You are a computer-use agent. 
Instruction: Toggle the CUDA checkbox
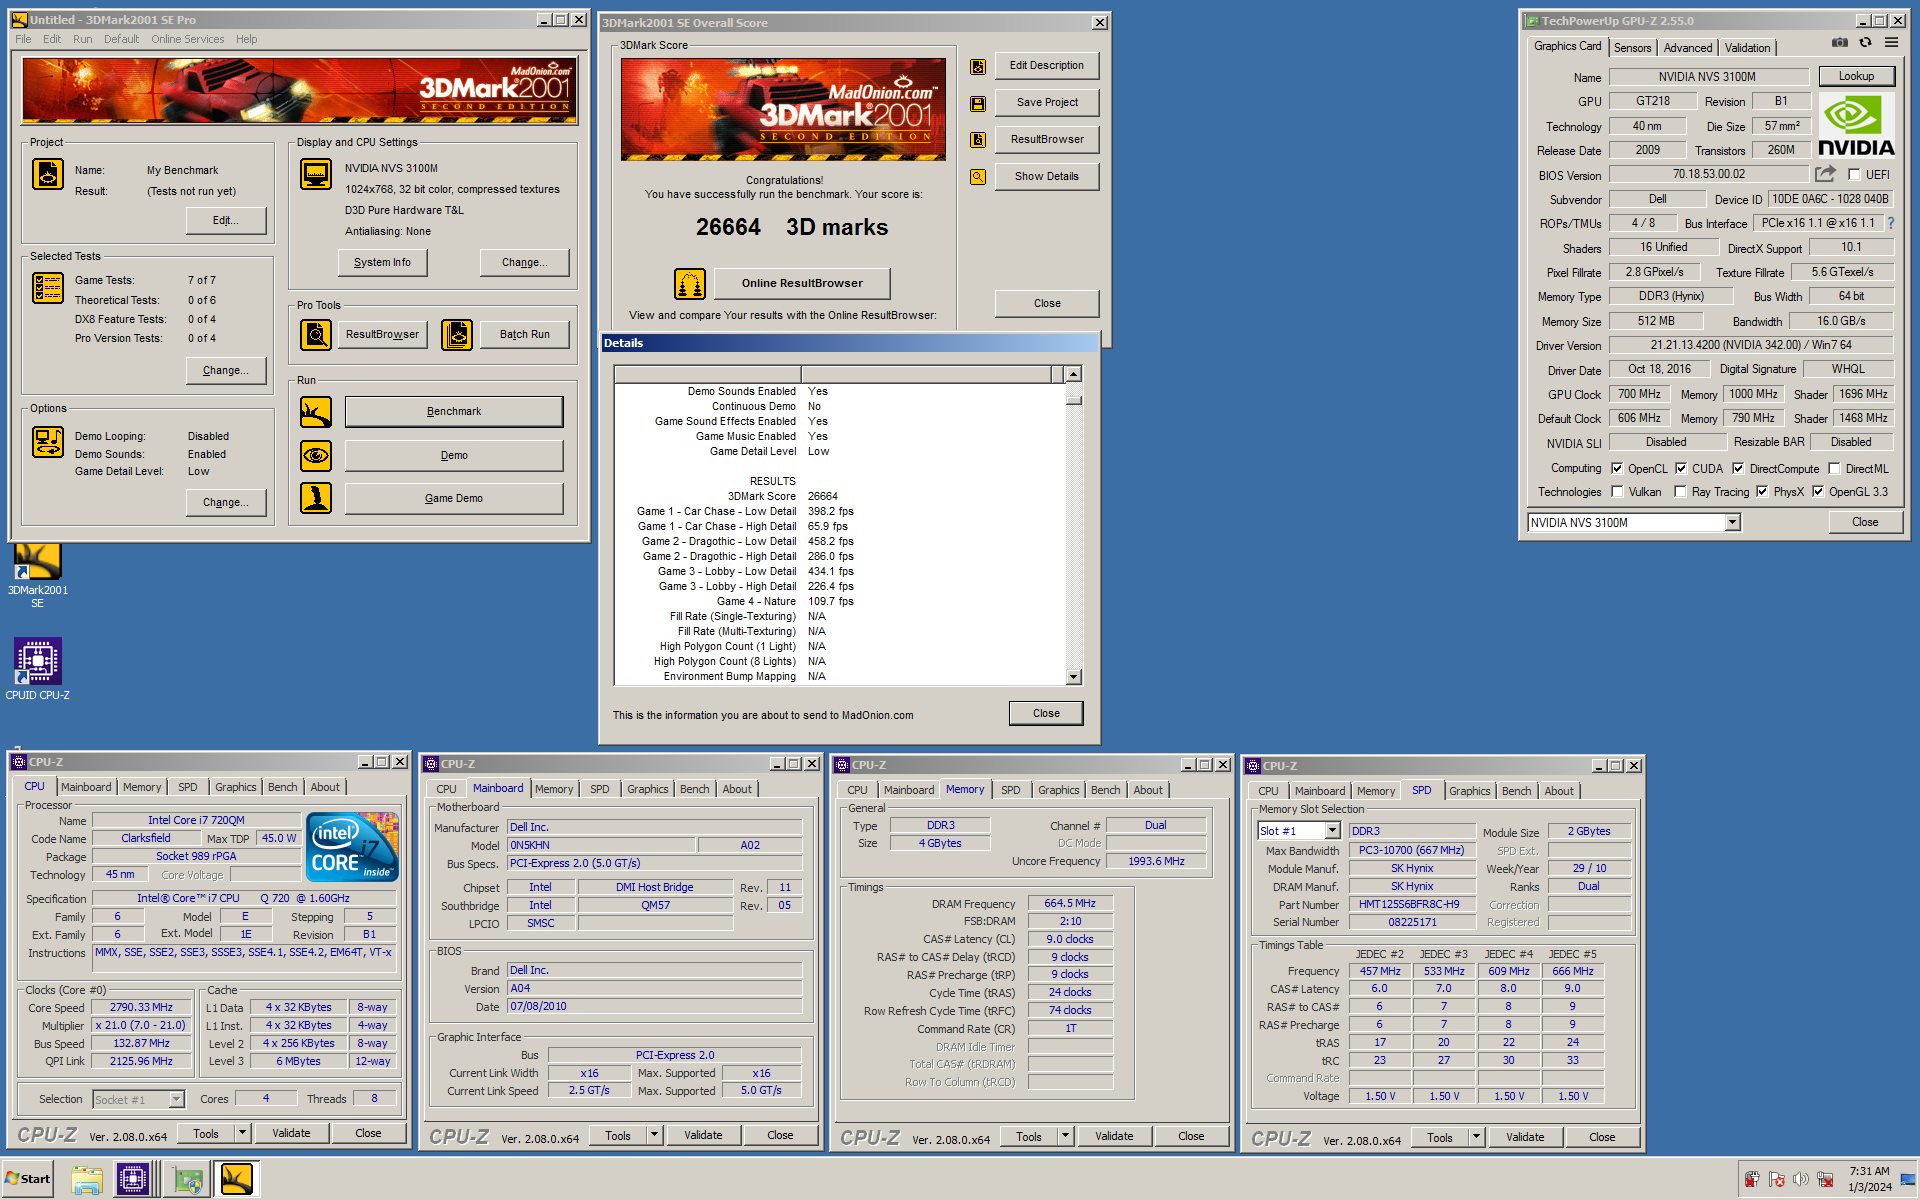(x=1681, y=468)
